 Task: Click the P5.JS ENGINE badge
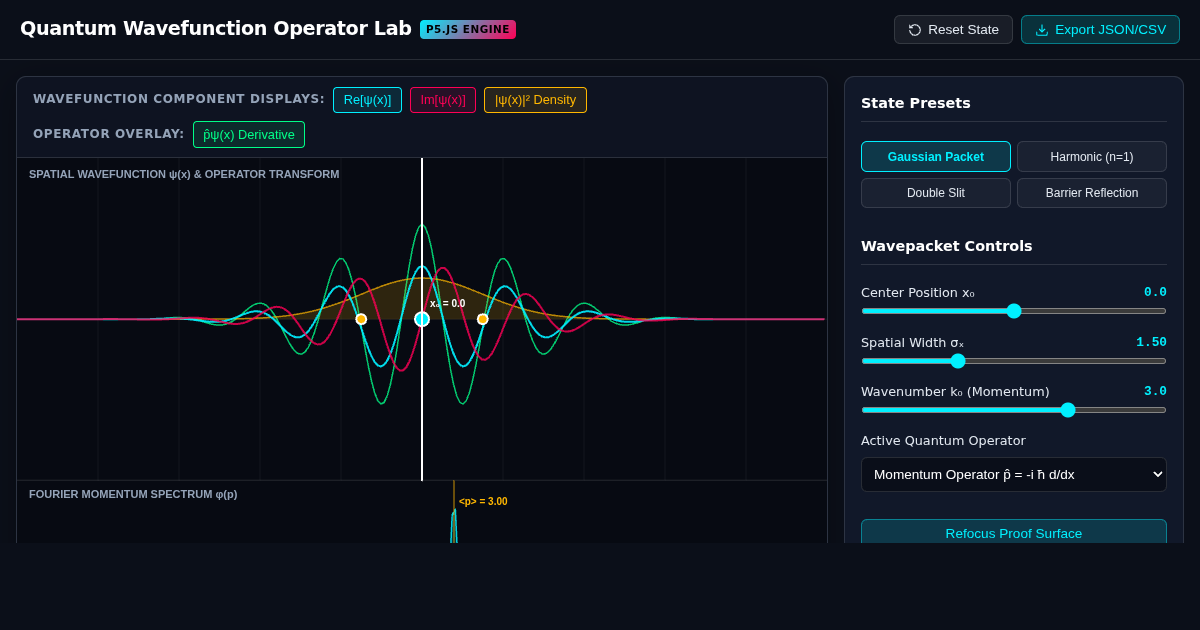(468, 29)
